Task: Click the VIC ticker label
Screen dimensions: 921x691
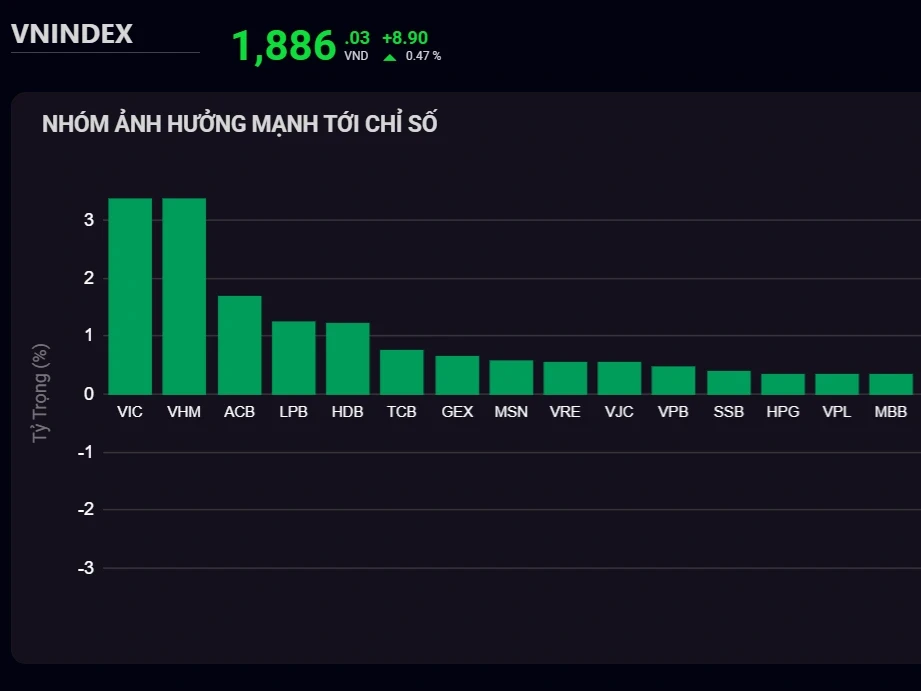Action: pyautogui.click(x=130, y=412)
